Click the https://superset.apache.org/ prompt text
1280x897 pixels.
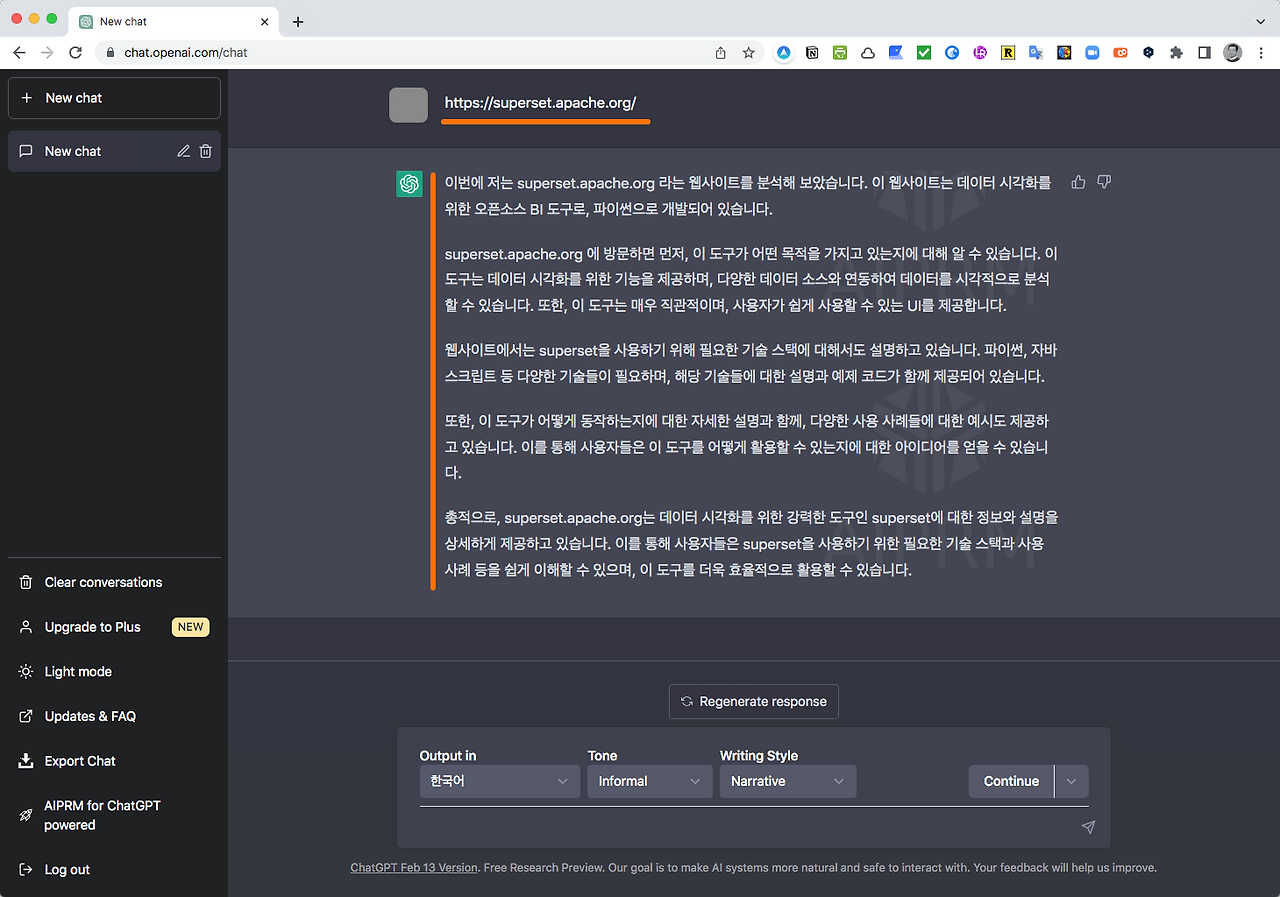point(540,102)
